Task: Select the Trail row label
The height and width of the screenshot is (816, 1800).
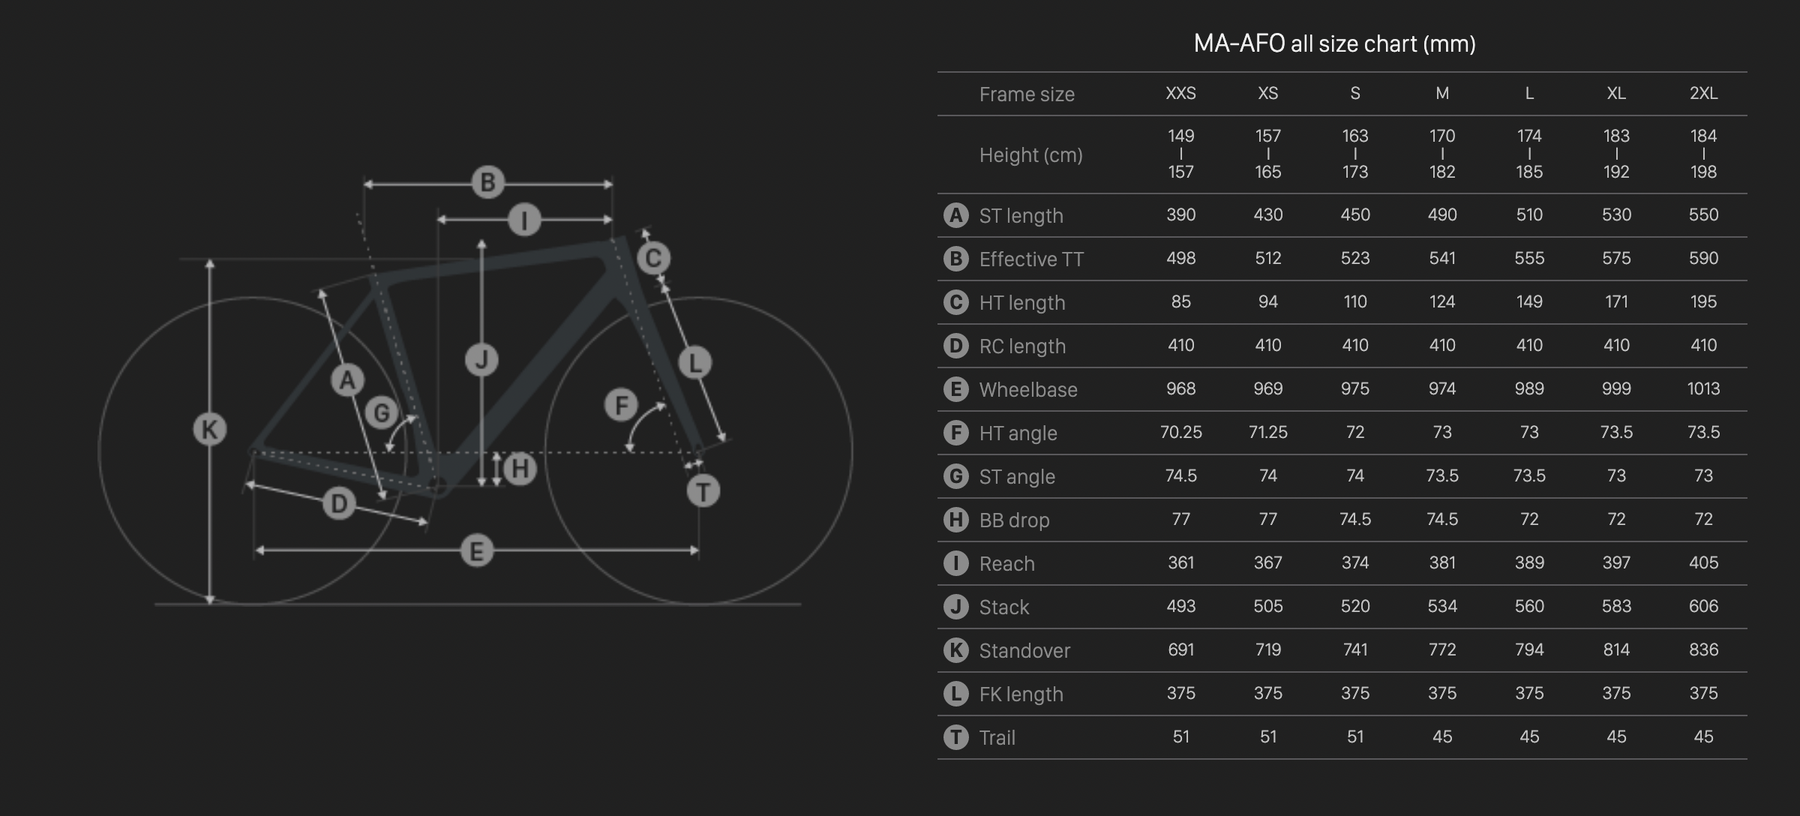Action: (x=997, y=738)
